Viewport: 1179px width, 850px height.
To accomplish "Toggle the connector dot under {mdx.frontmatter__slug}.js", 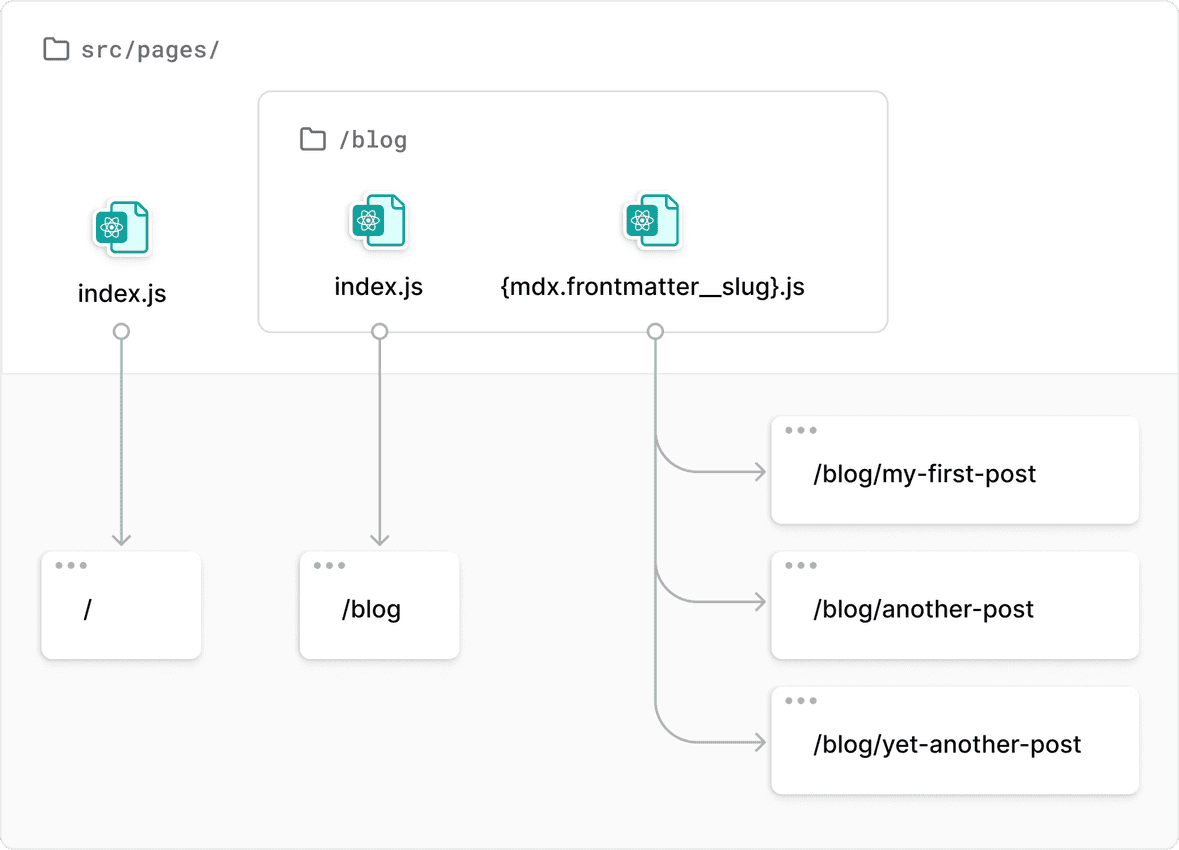I will pos(655,330).
